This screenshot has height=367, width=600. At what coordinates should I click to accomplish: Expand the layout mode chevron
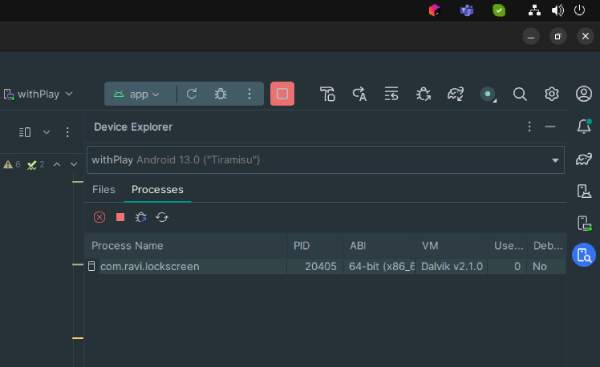pos(46,132)
